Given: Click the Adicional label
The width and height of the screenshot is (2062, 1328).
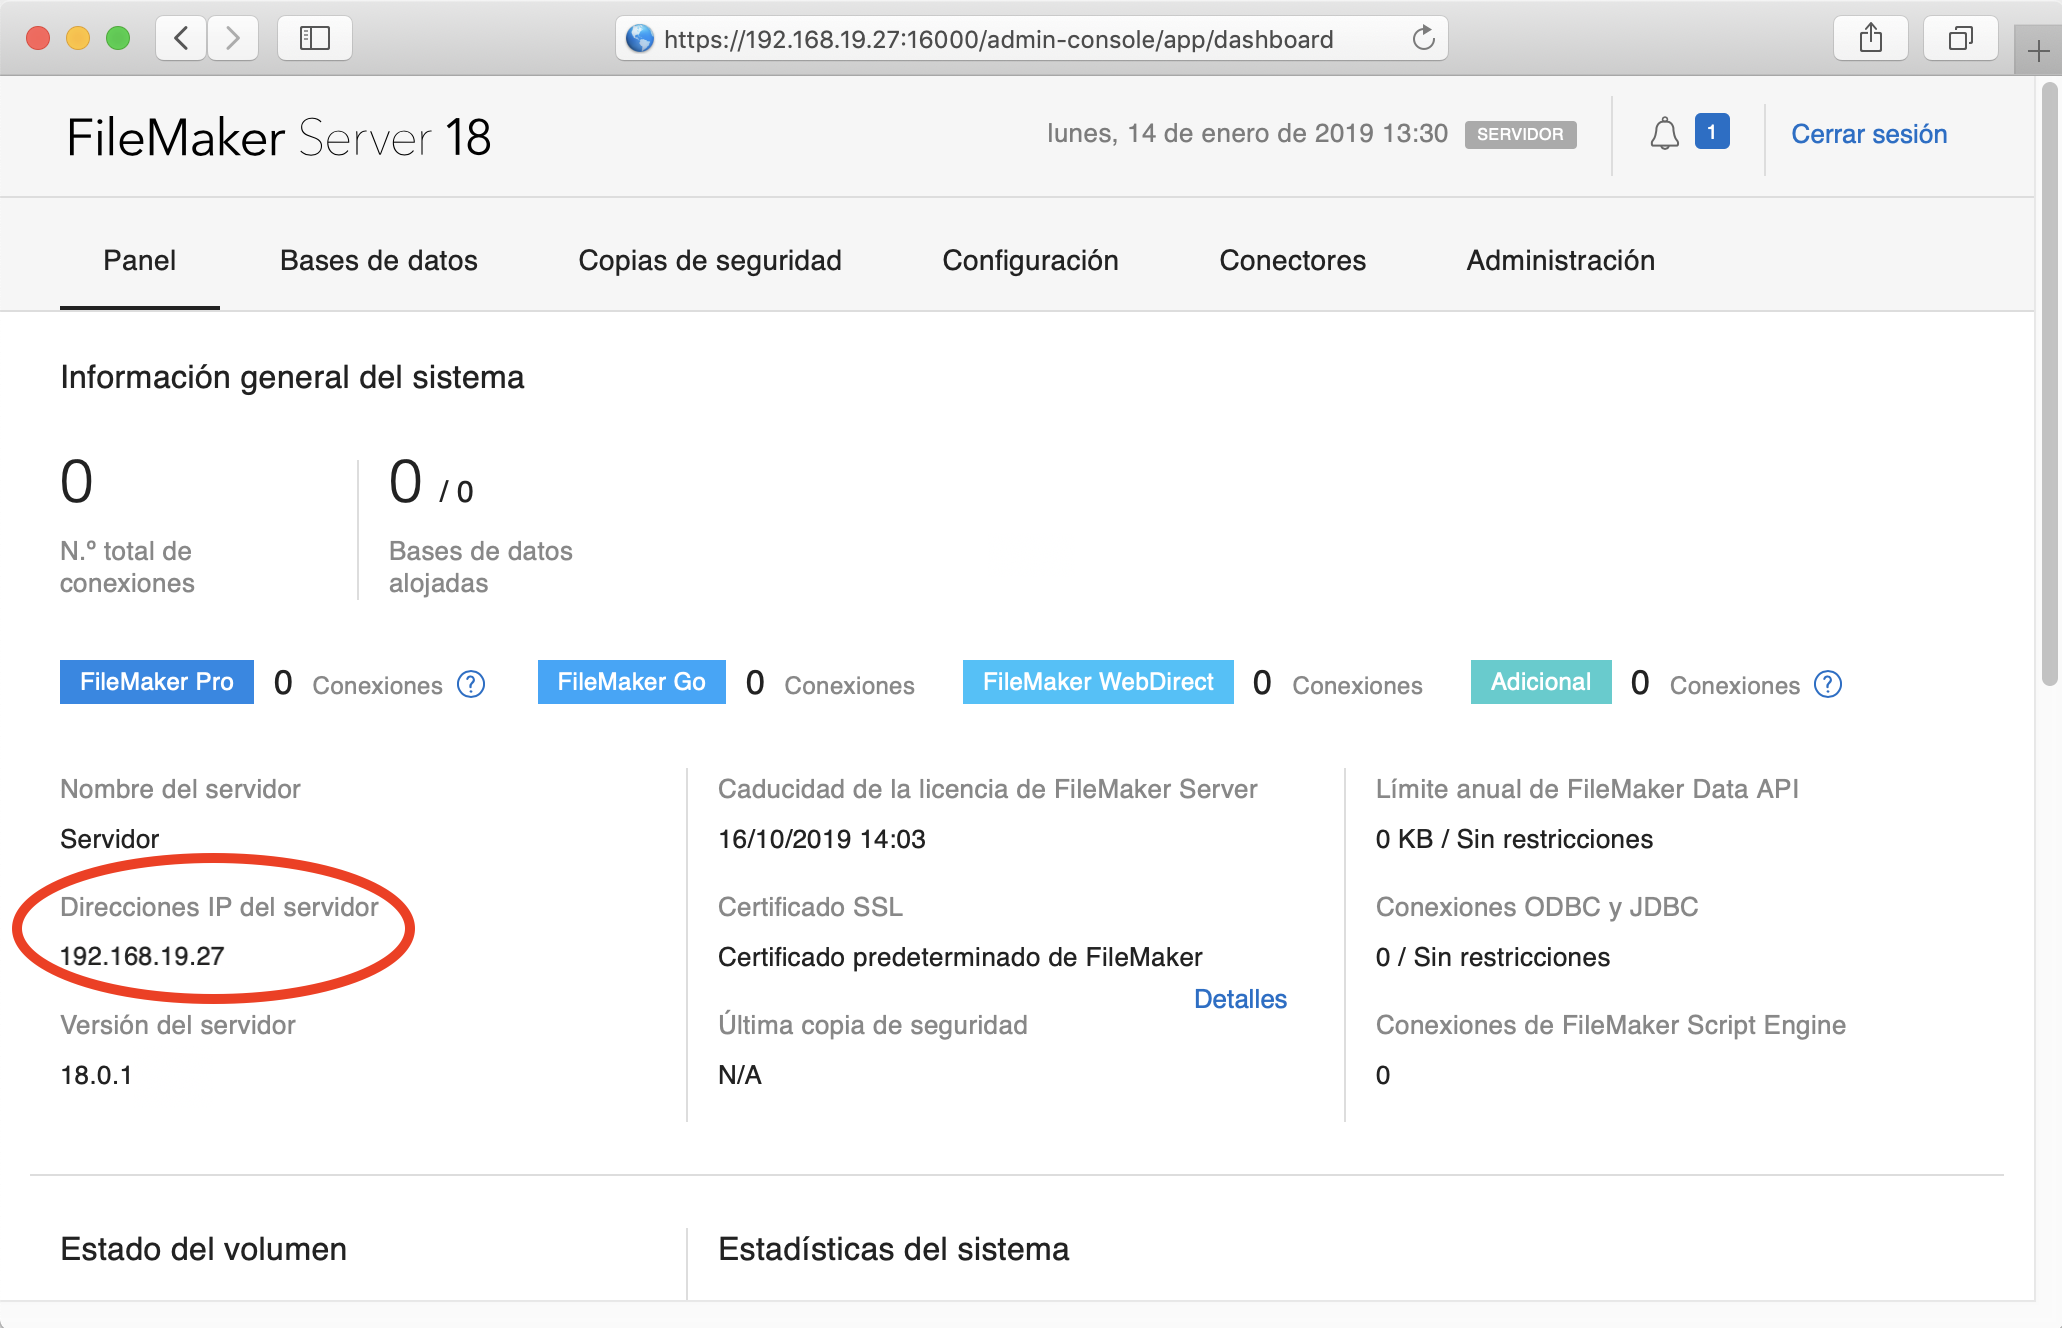Looking at the screenshot, I should (1541, 682).
